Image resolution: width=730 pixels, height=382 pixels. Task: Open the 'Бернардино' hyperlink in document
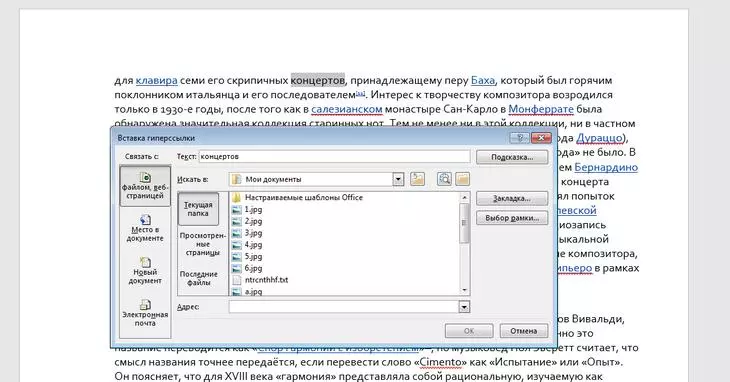click(x=606, y=167)
